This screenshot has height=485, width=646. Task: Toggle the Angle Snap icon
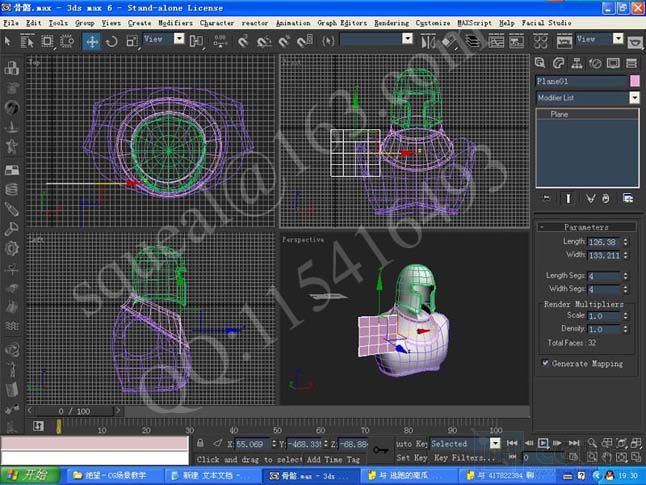click(x=264, y=41)
